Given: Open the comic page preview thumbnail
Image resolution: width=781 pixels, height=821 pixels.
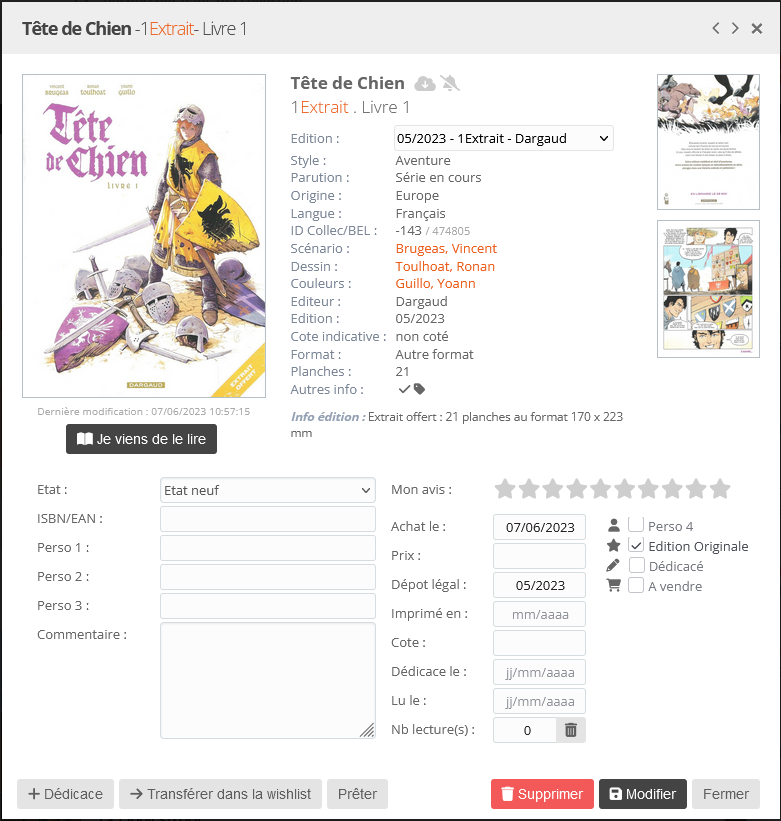Looking at the screenshot, I should (x=708, y=289).
